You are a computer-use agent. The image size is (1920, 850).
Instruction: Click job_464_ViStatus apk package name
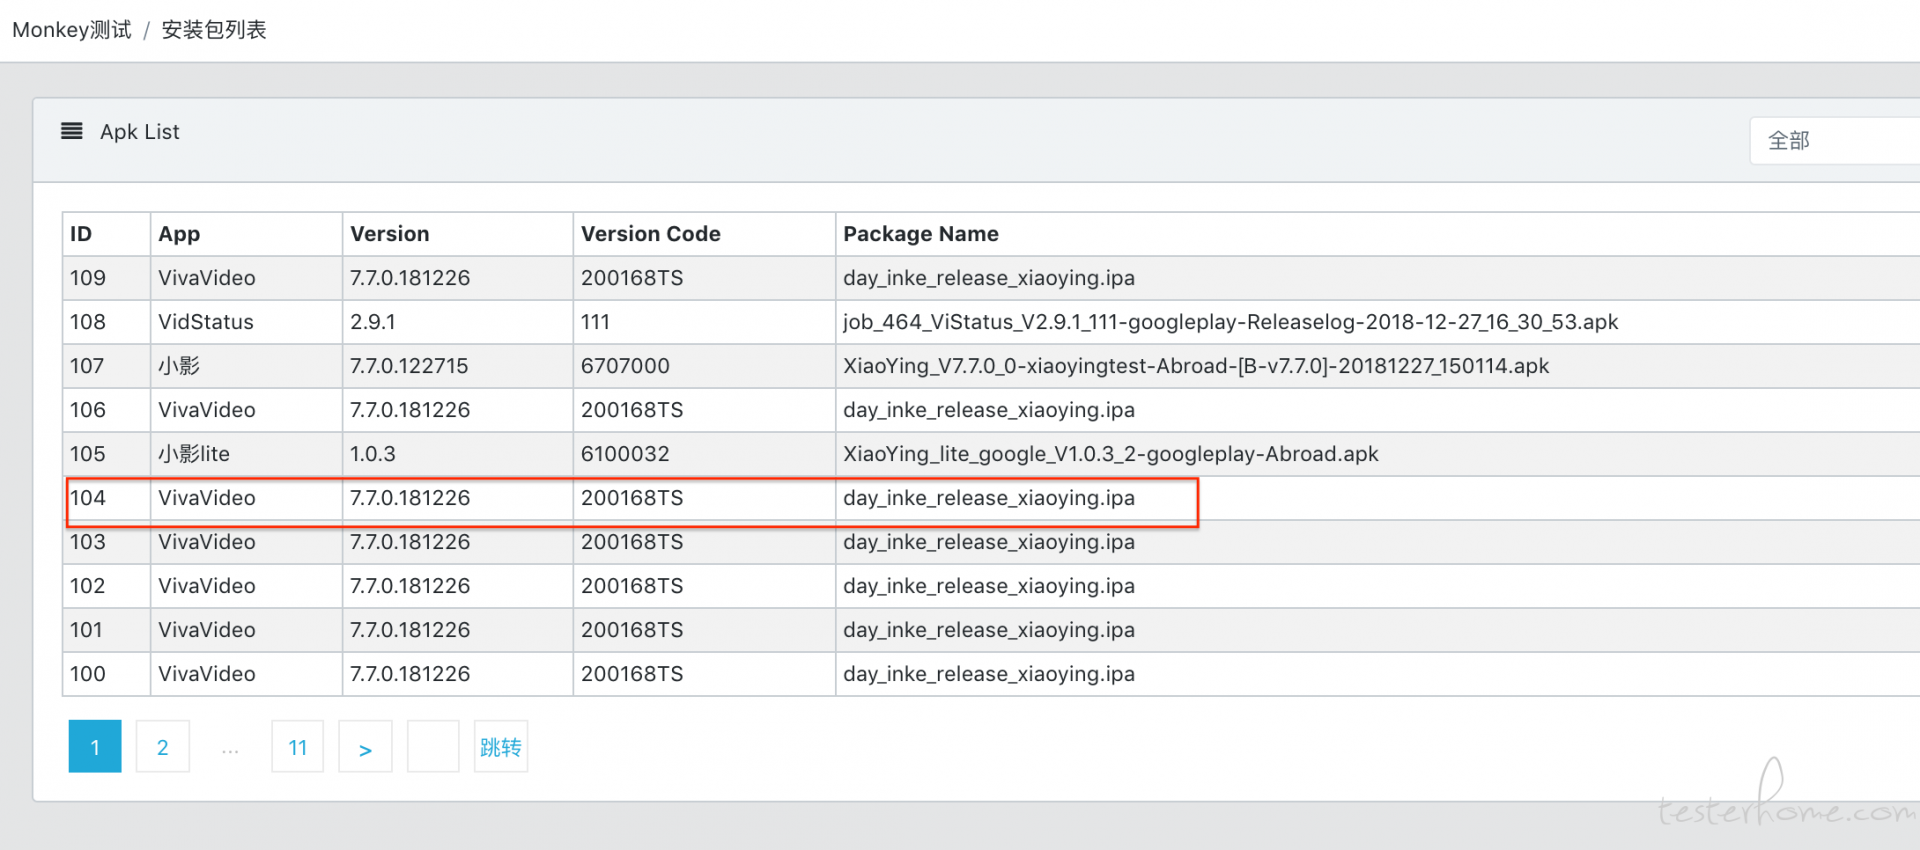(1231, 322)
